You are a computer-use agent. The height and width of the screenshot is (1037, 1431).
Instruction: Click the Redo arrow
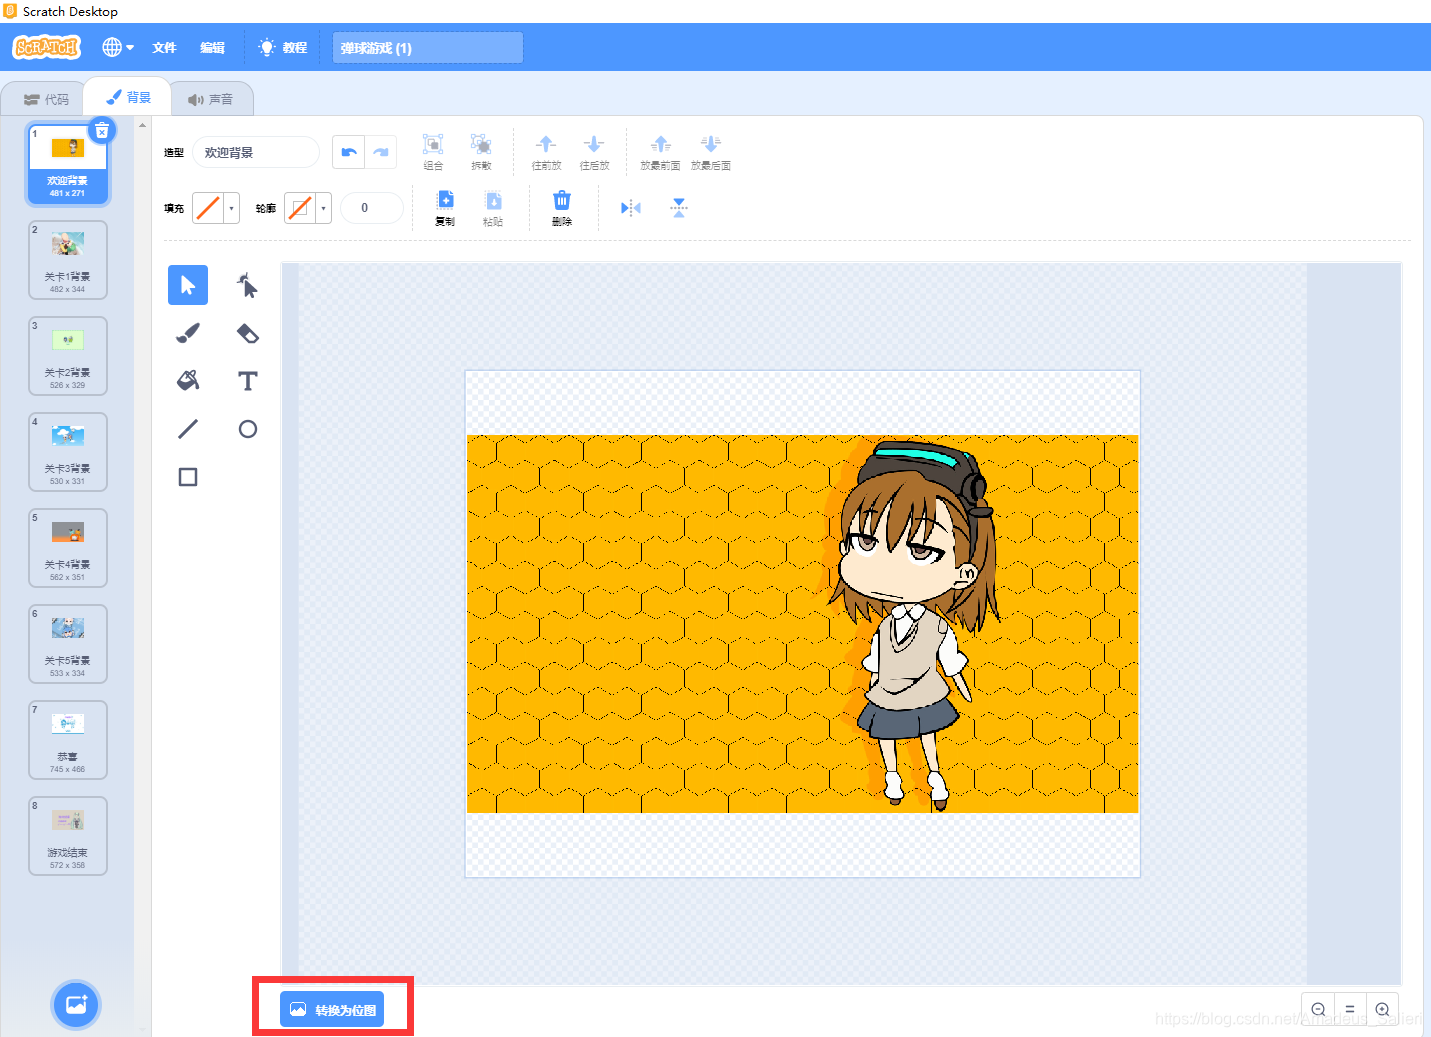point(381,152)
